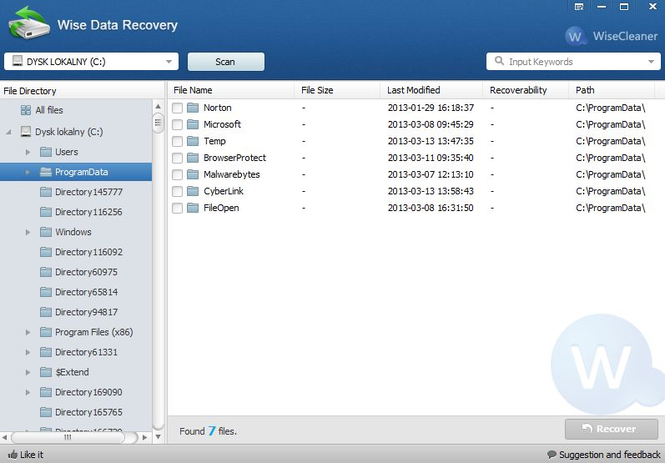Click the Directory116256 folder icon
The width and height of the screenshot is (665, 463).
(x=46, y=212)
